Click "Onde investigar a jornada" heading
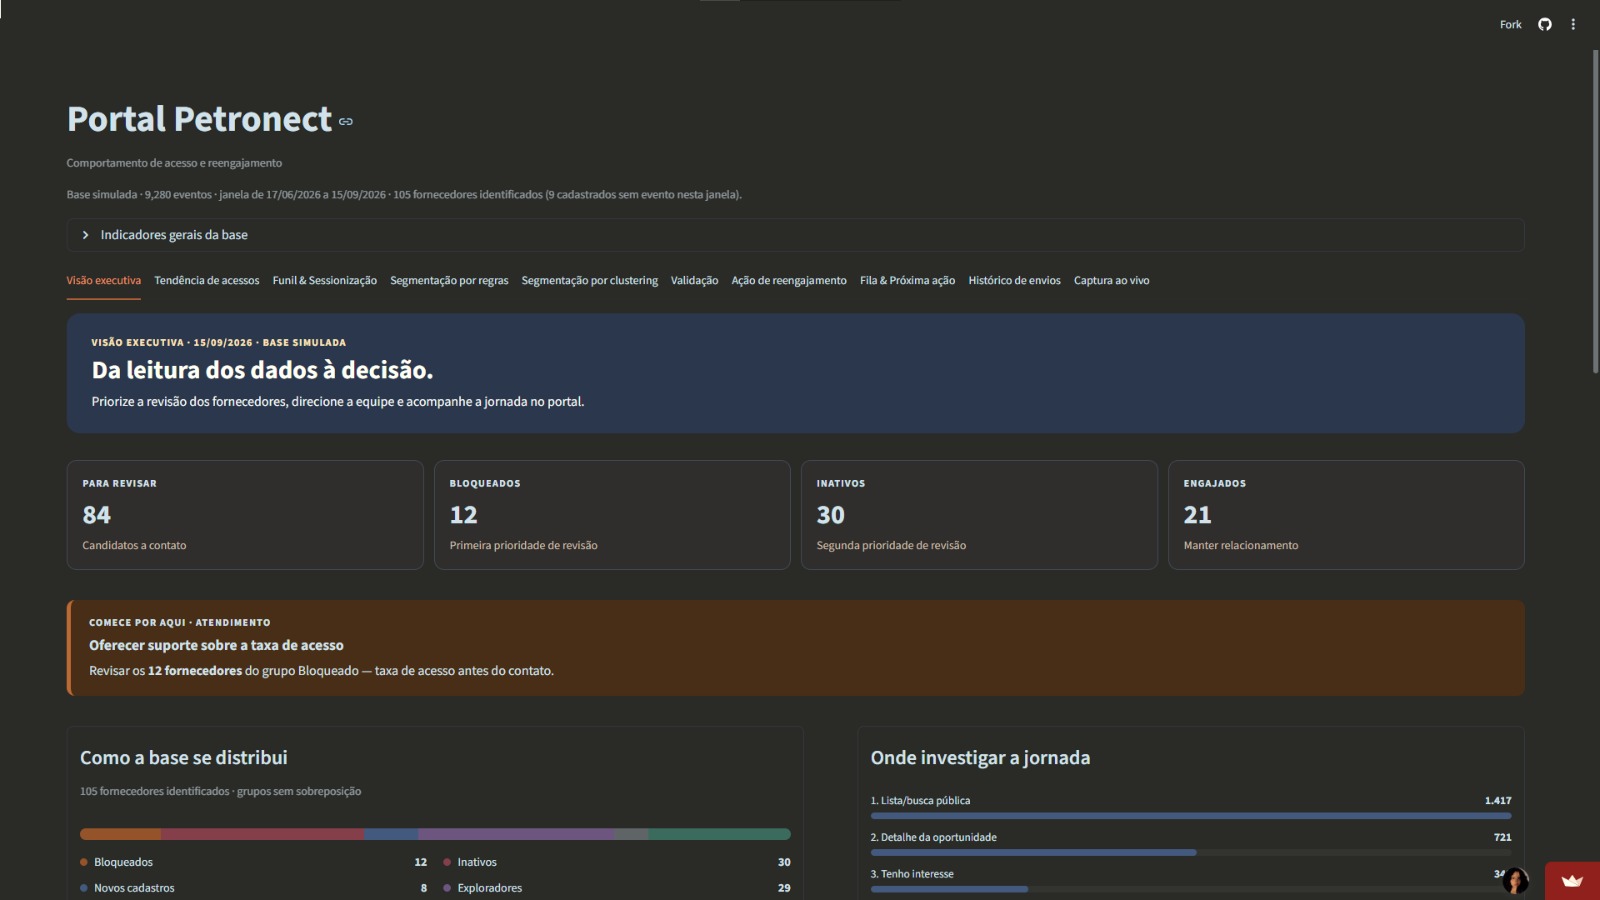The height and width of the screenshot is (900, 1600). point(980,758)
